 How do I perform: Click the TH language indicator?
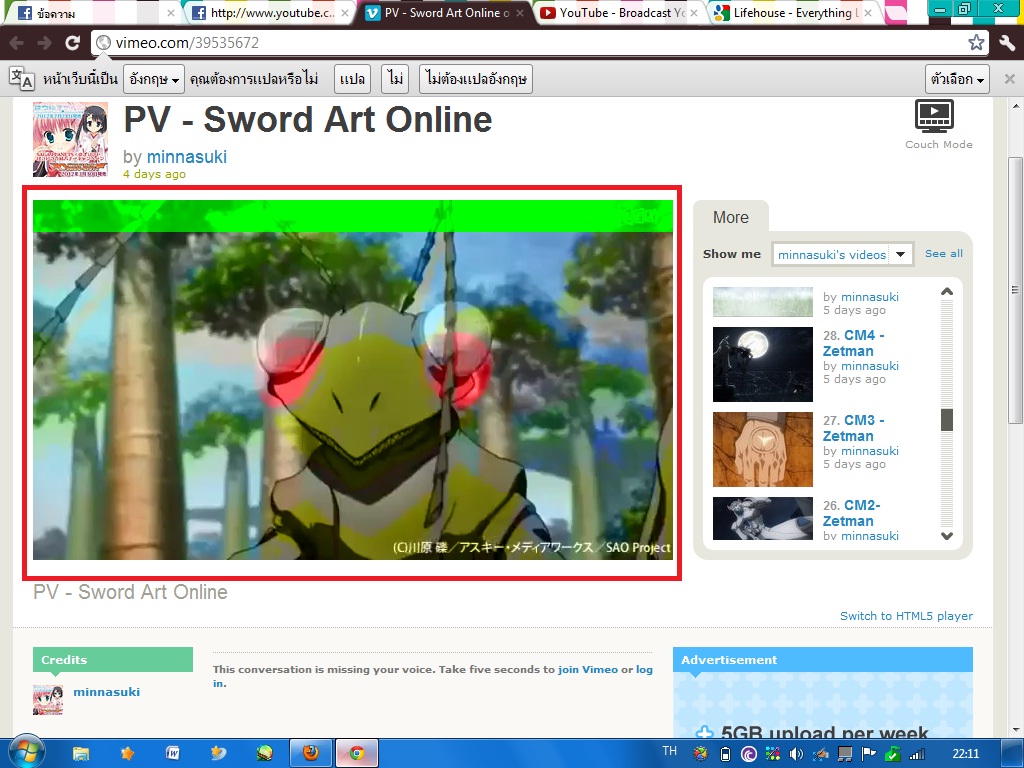point(670,751)
